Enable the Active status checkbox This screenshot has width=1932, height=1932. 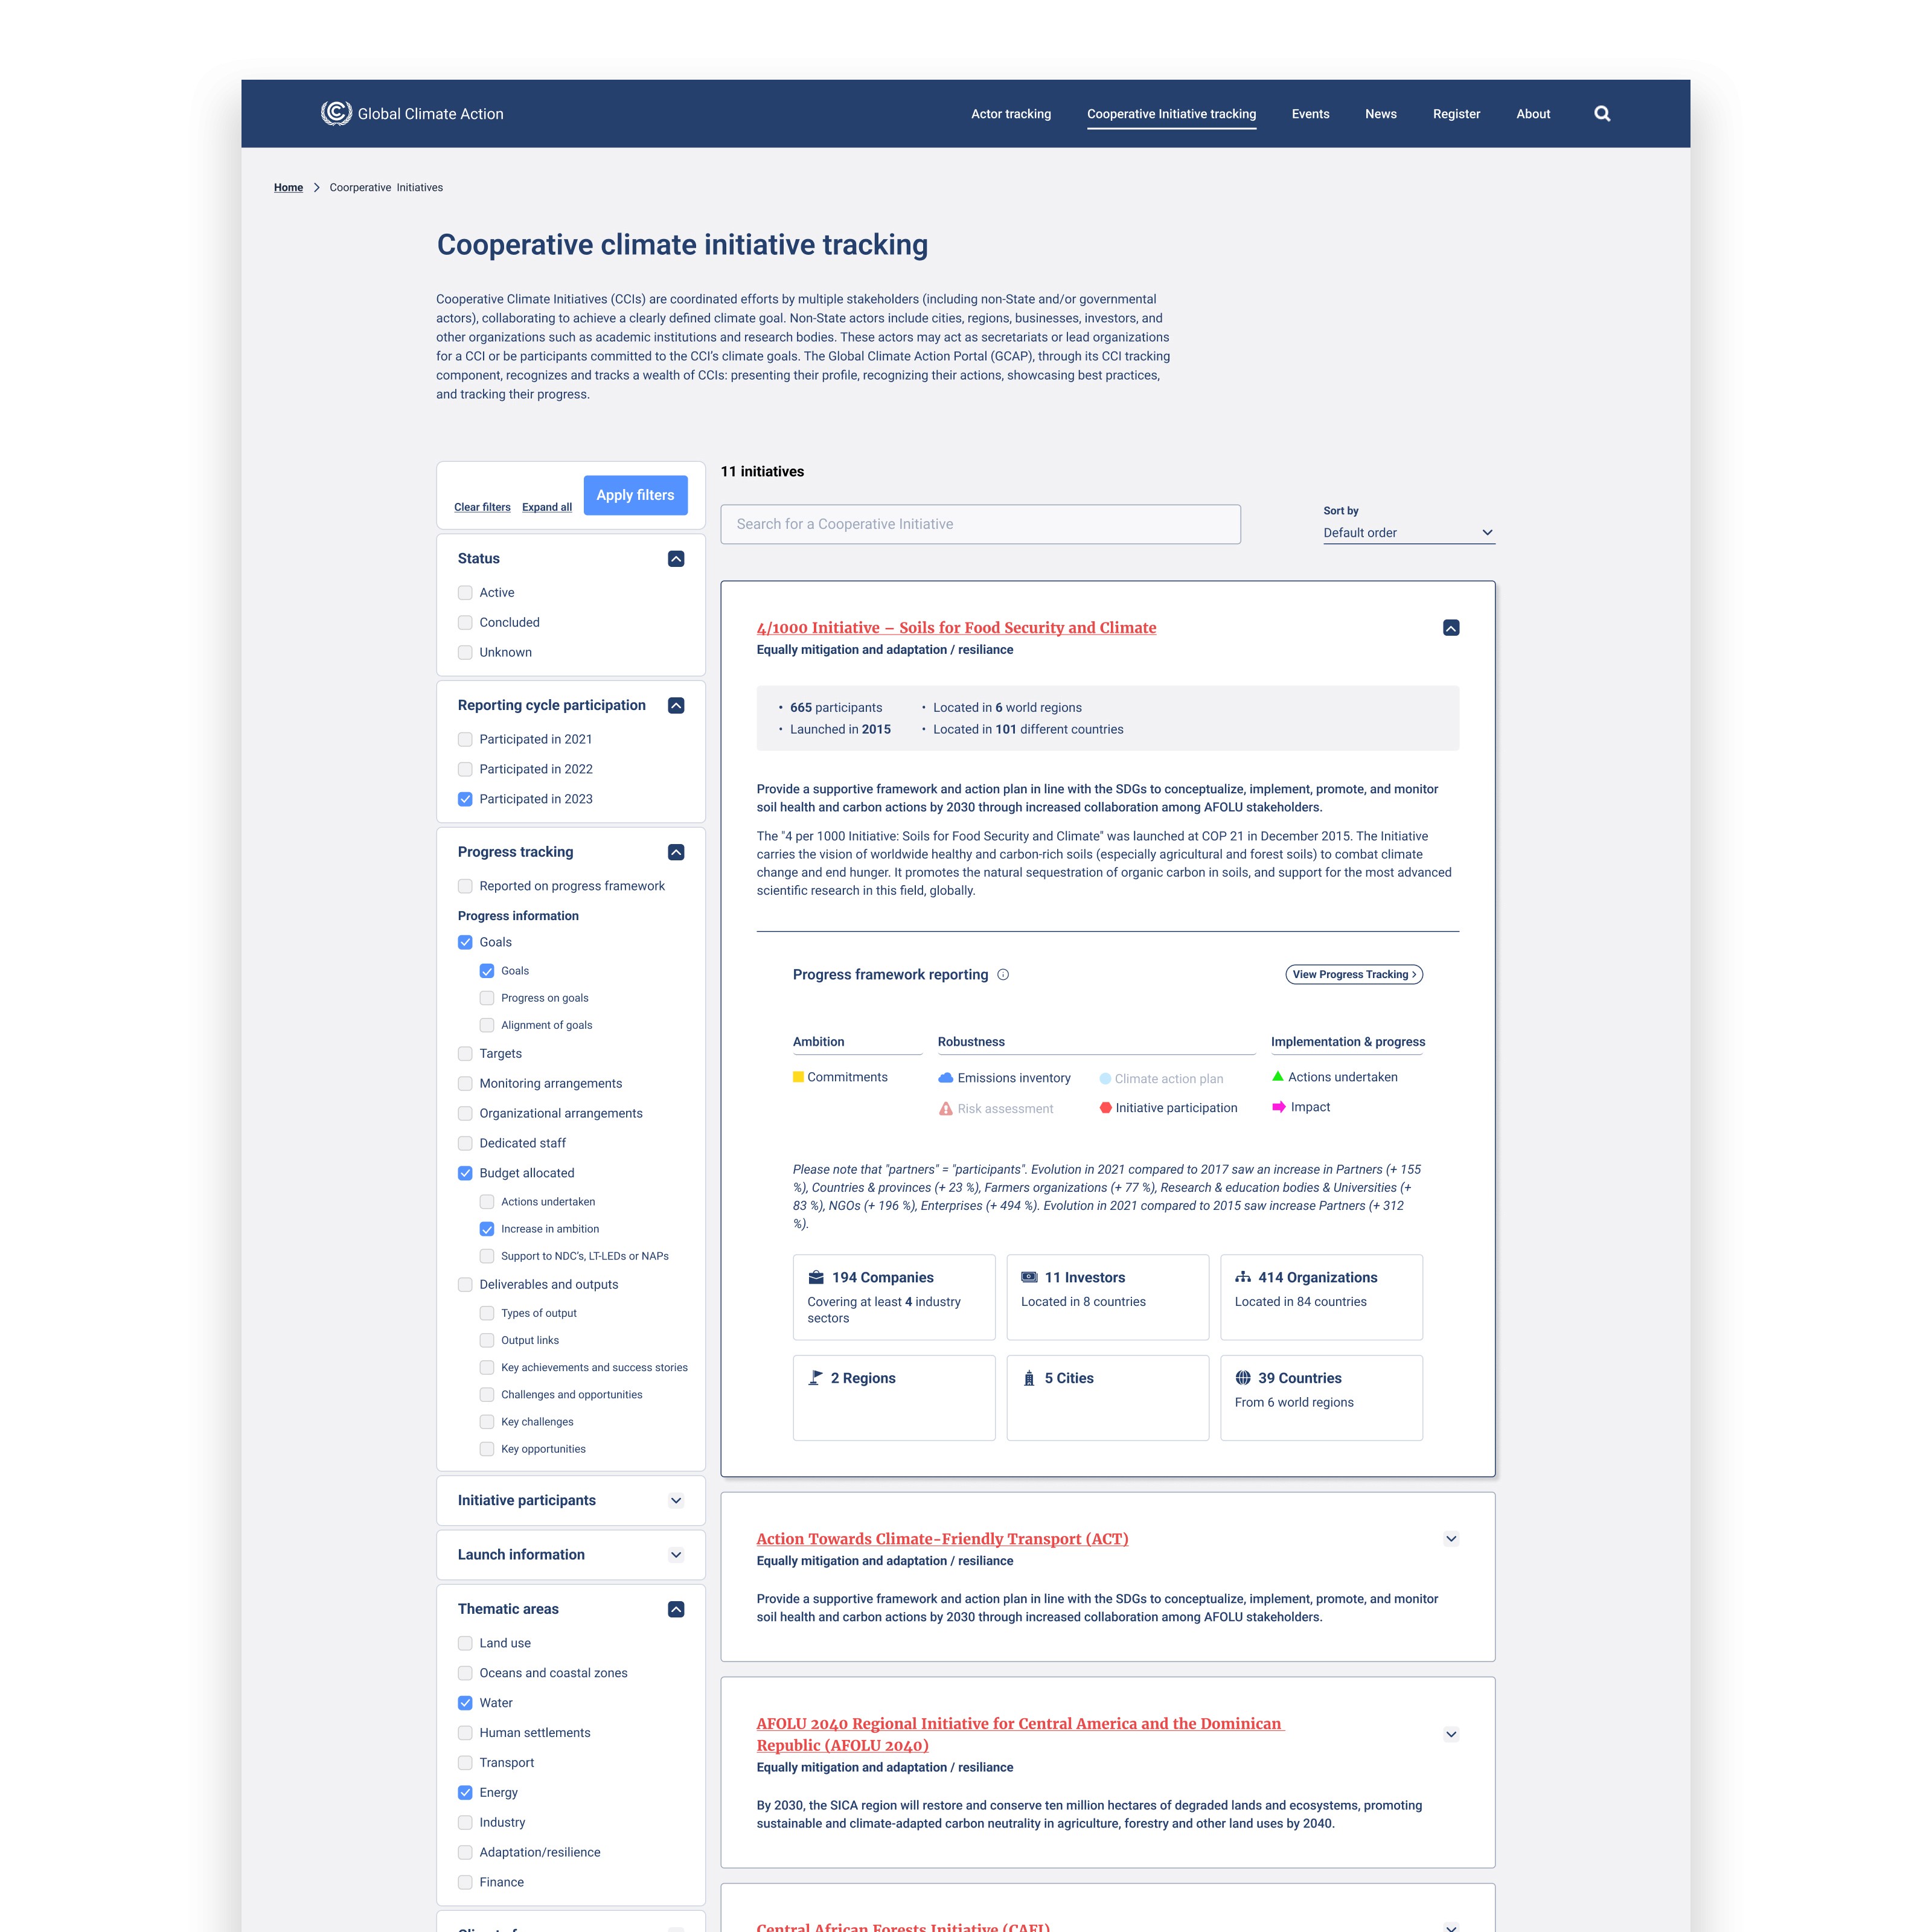(x=465, y=593)
